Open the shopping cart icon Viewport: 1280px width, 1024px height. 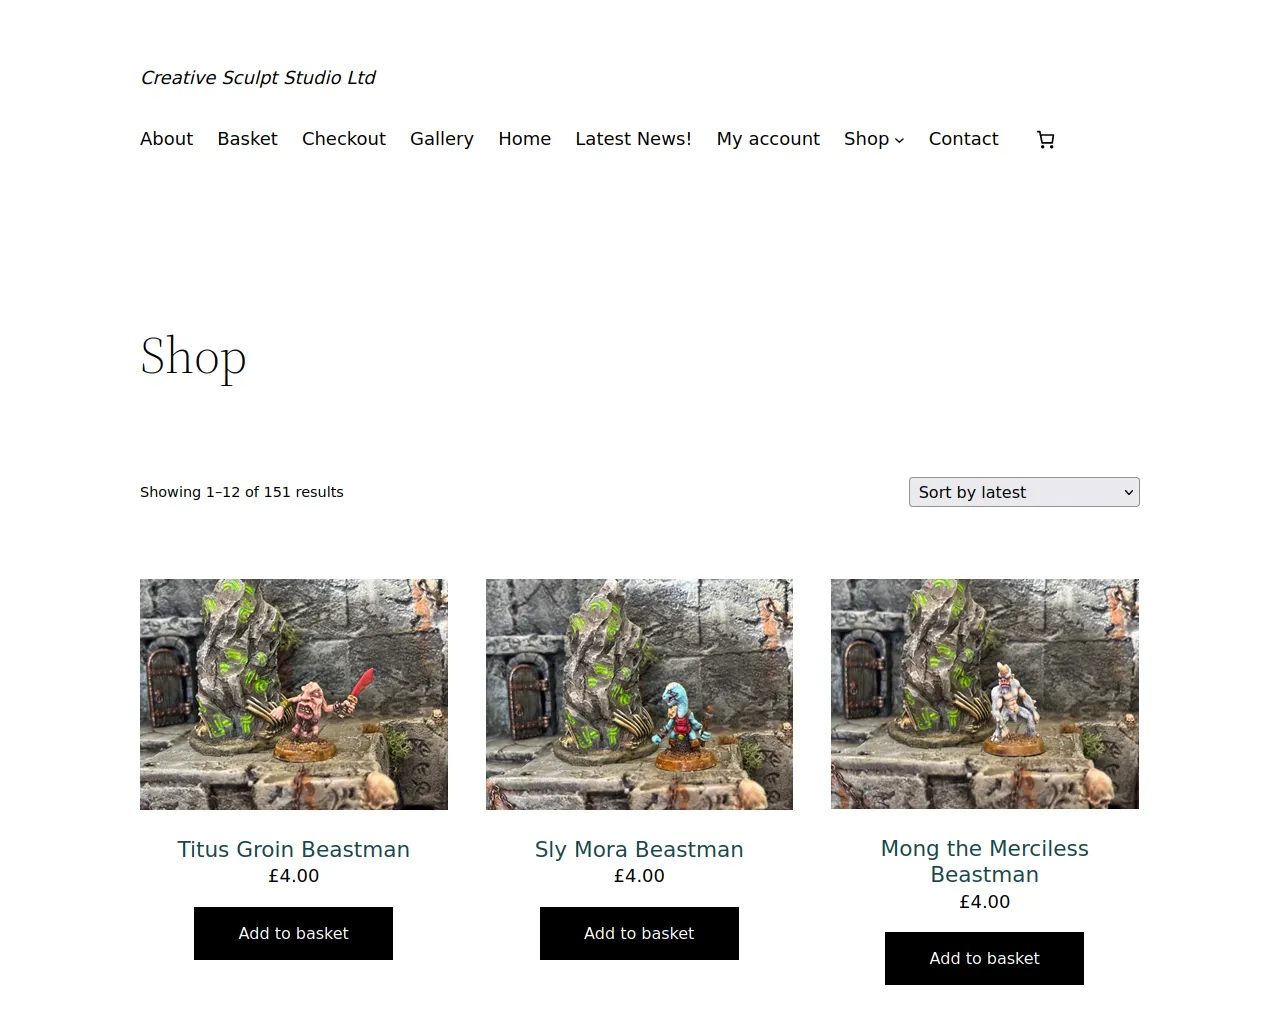1046,140
